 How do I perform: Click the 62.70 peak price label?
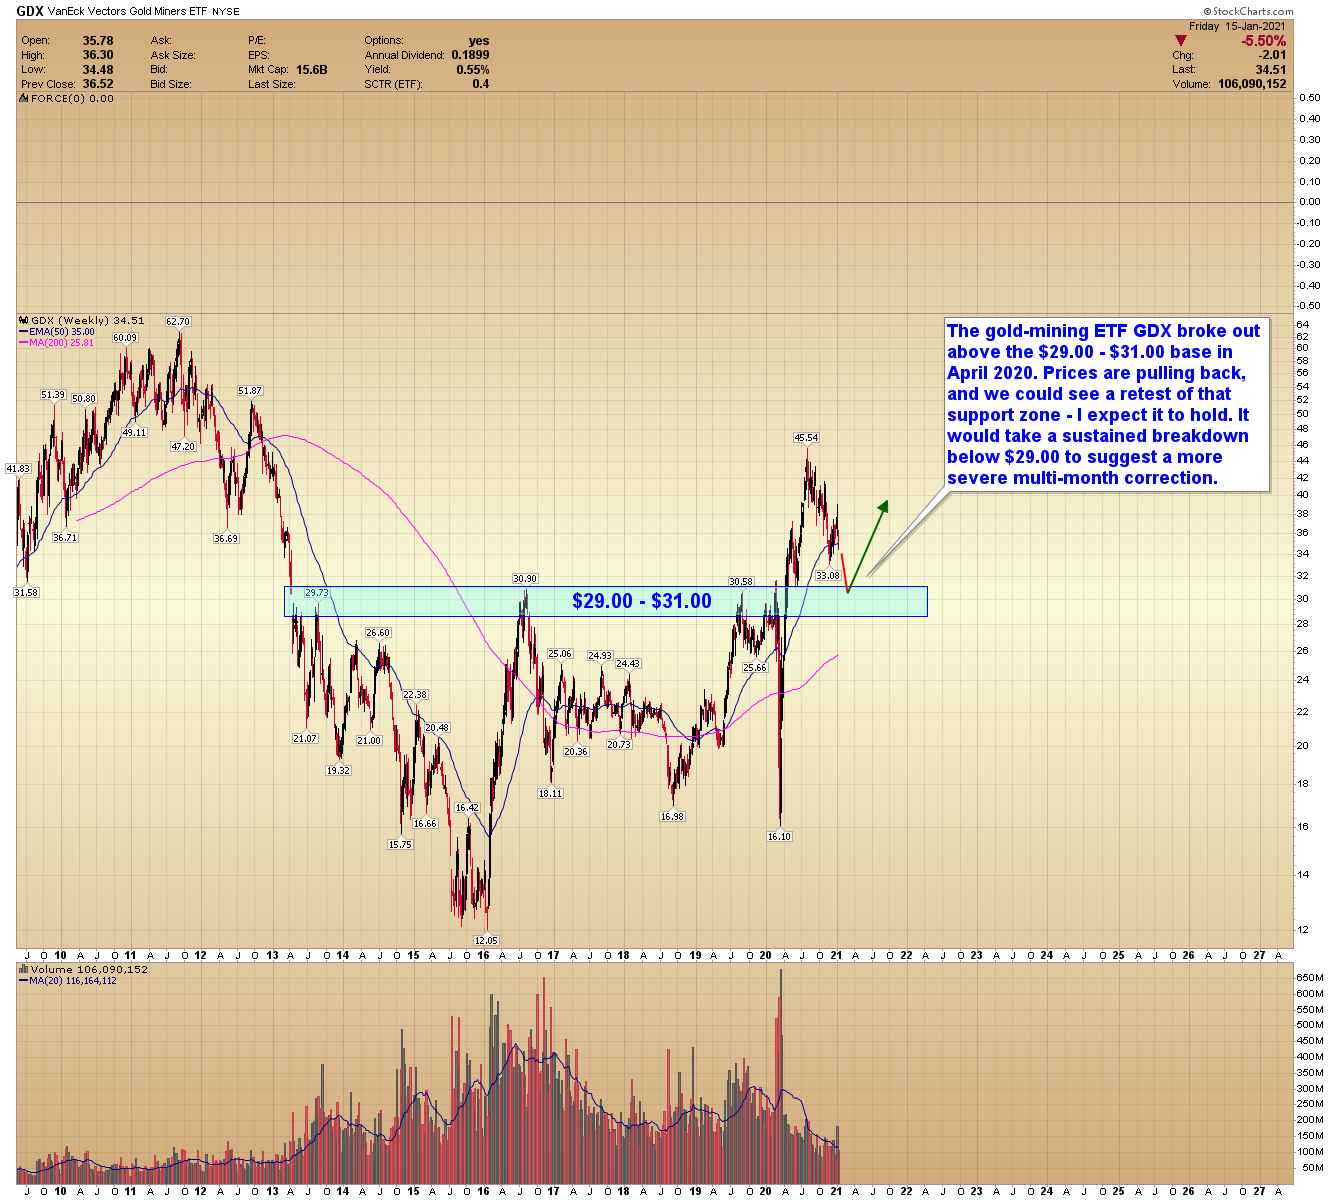(178, 321)
